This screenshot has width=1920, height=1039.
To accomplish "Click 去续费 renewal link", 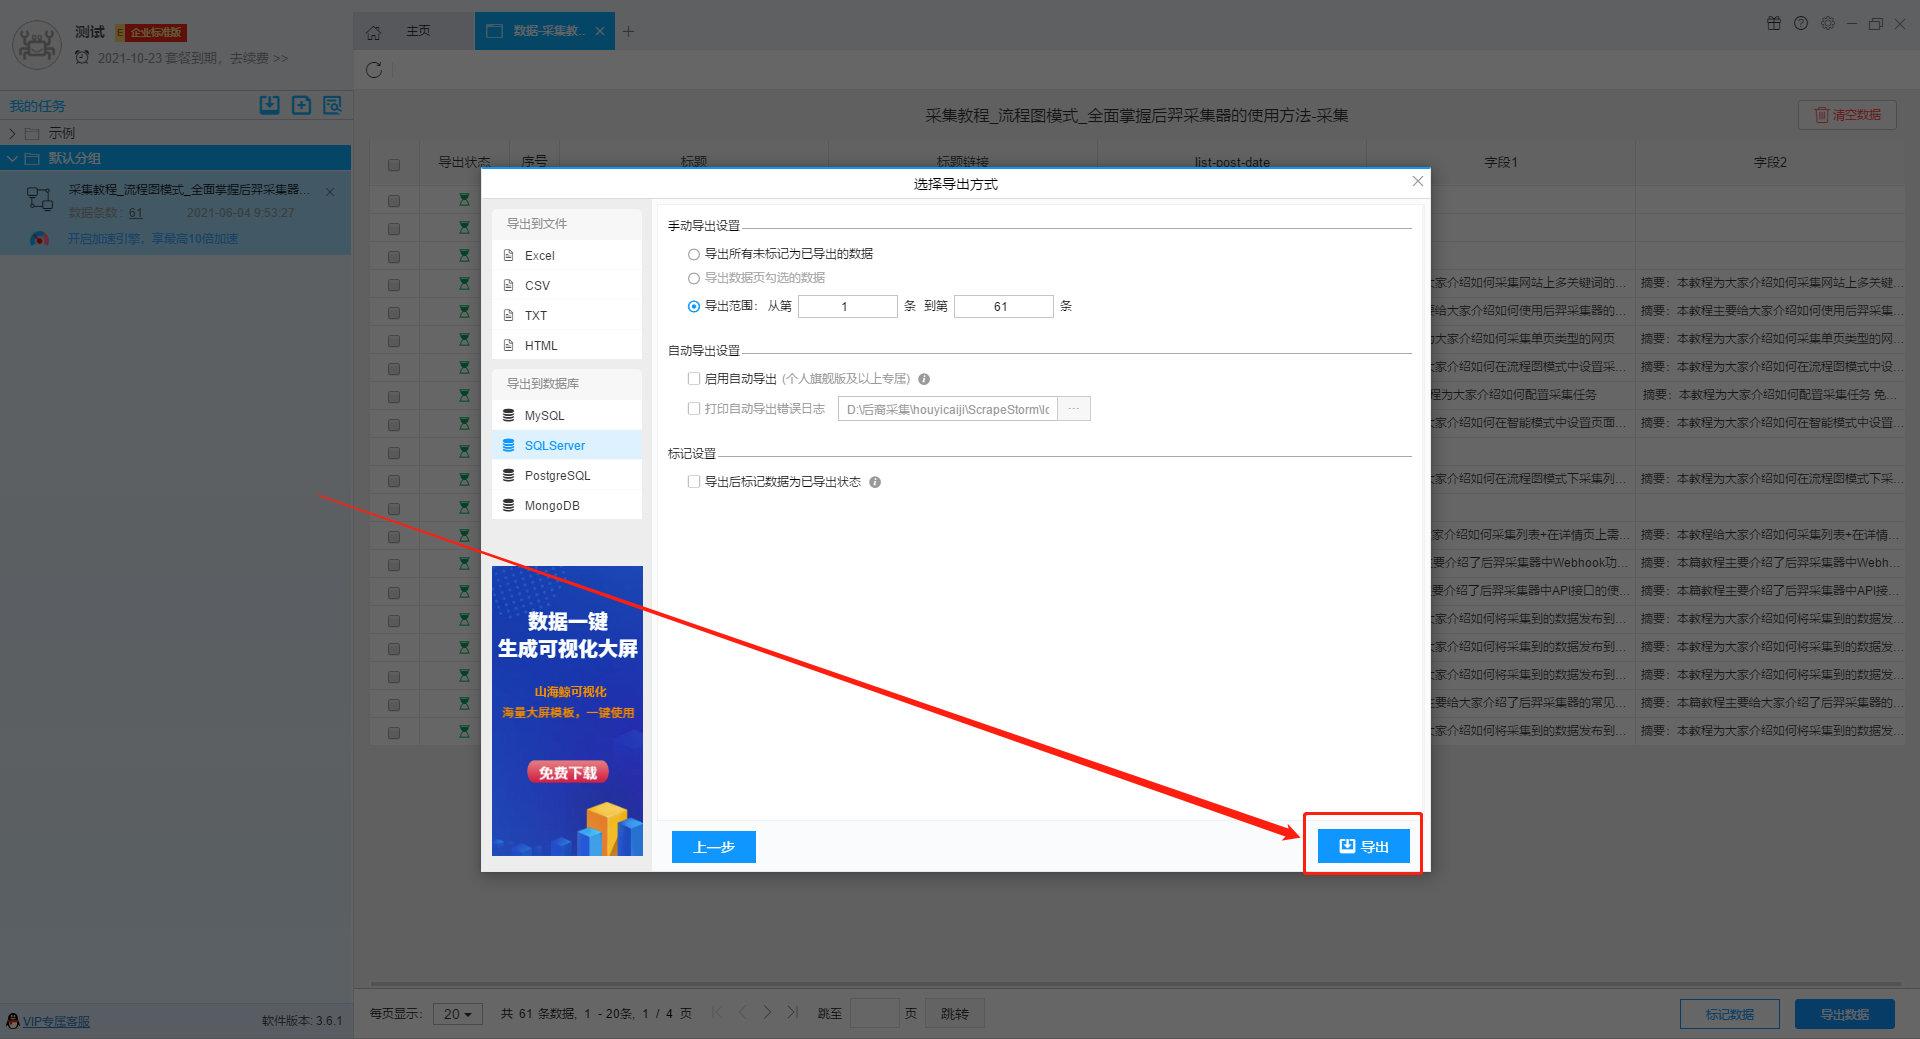I will (x=259, y=58).
